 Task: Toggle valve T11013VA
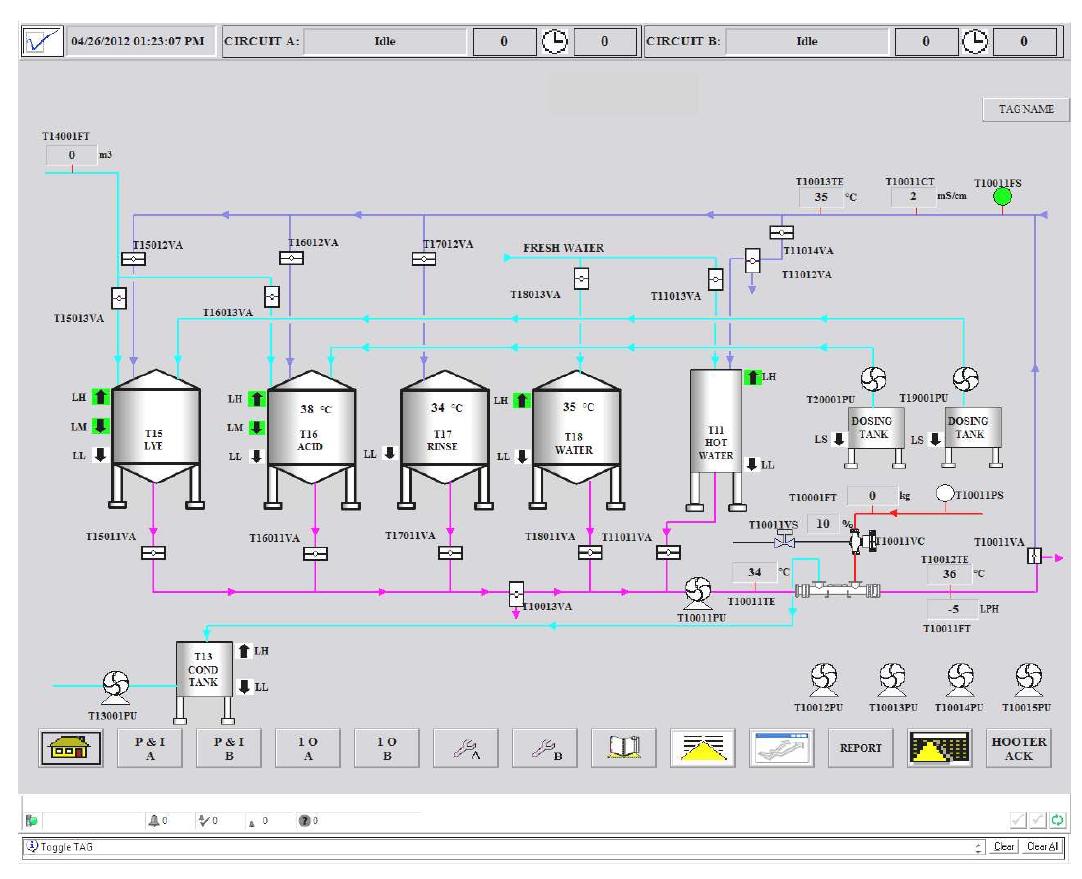(x=716, y=279)
